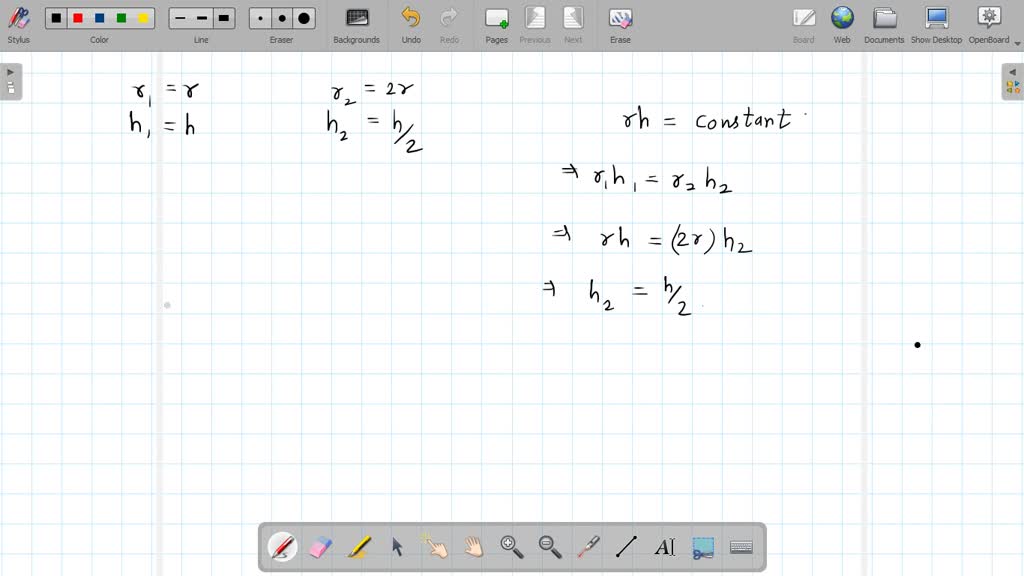Pick the yellow pen color
Image resolution: width=1024 pixels, height=576 pixels.
click(x=143, y=18)
